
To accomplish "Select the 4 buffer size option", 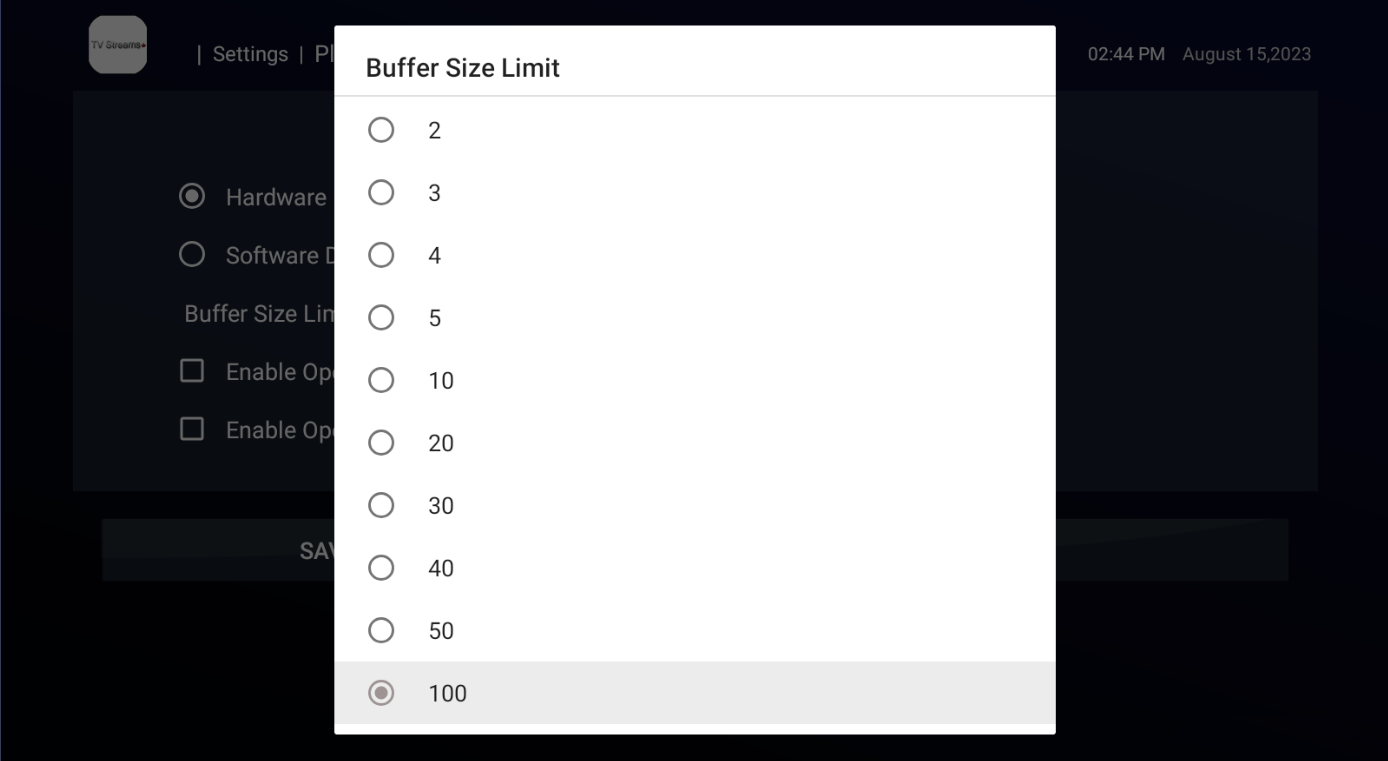I will tap(694, 255).
